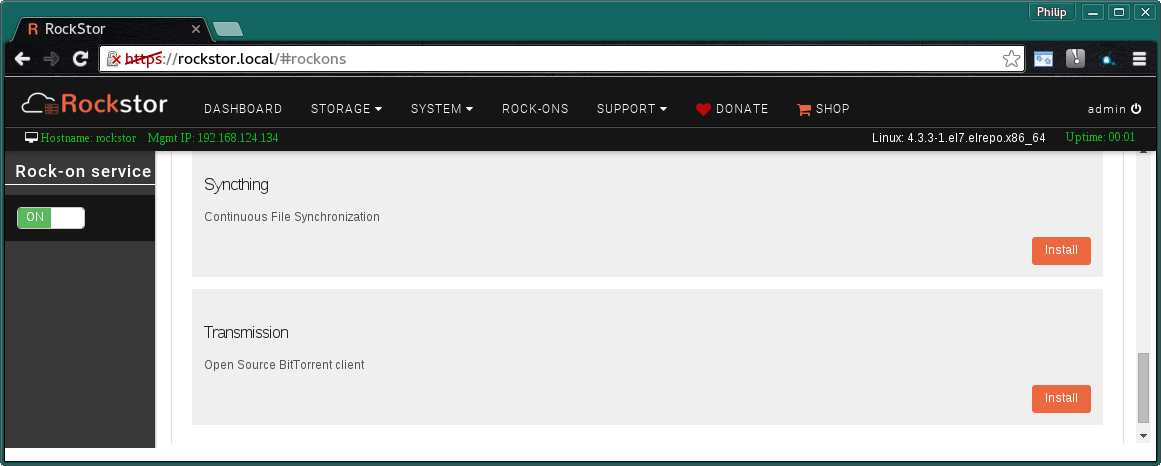
Task: Click the admin user label
Action: [x=1107, y=109]
